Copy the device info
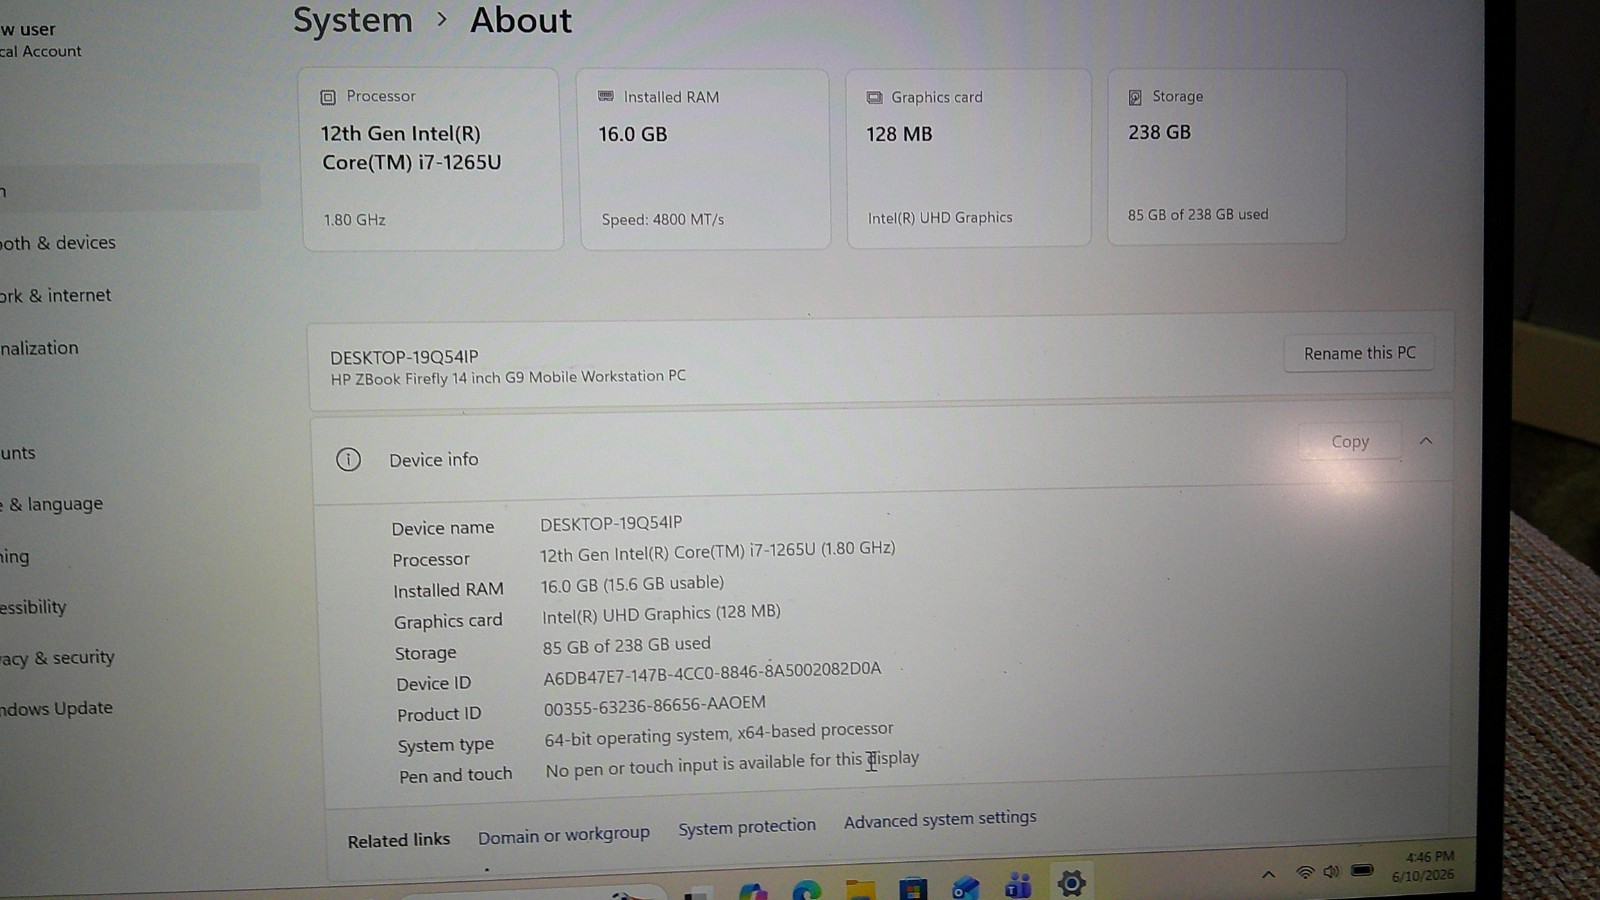The height and width of the screenshot is (900, 1600). (1350, 441)
